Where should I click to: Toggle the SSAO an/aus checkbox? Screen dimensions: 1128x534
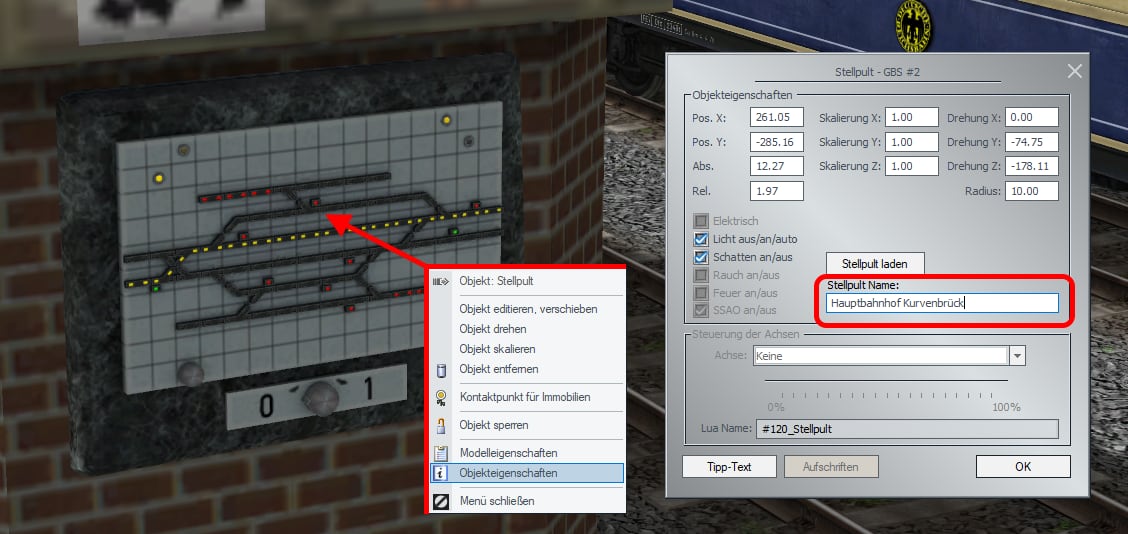(701, 311)
